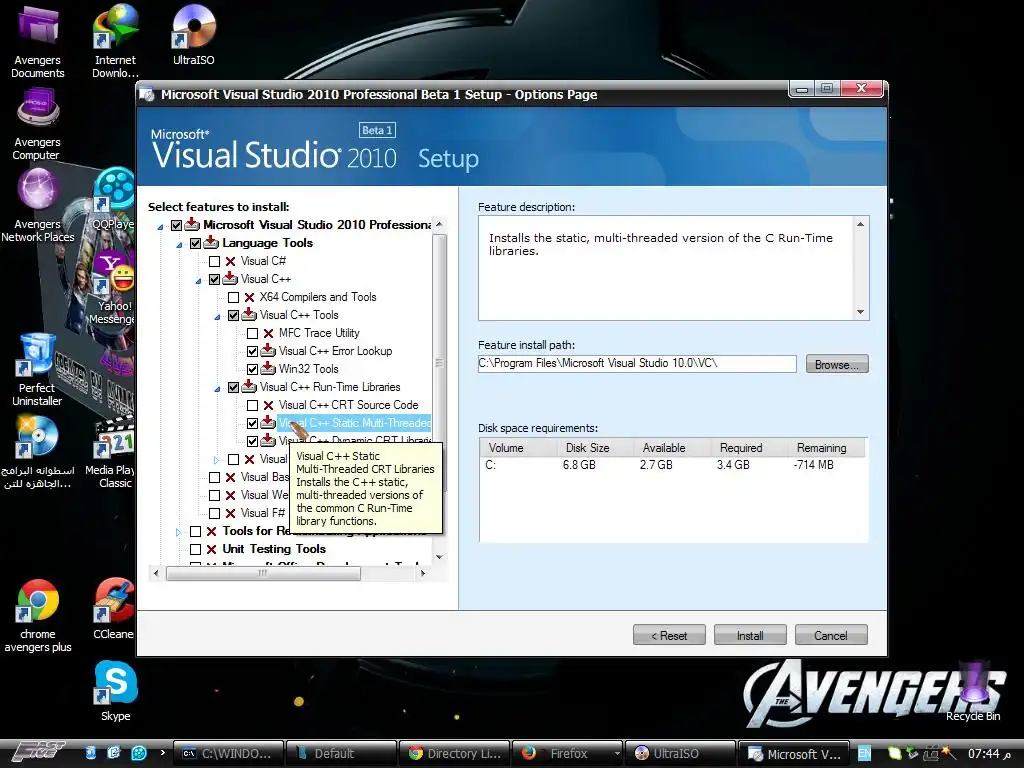Click the EN language indicator in the tray
Viewport: 1024px width, 768px height.
pos(864,753)
